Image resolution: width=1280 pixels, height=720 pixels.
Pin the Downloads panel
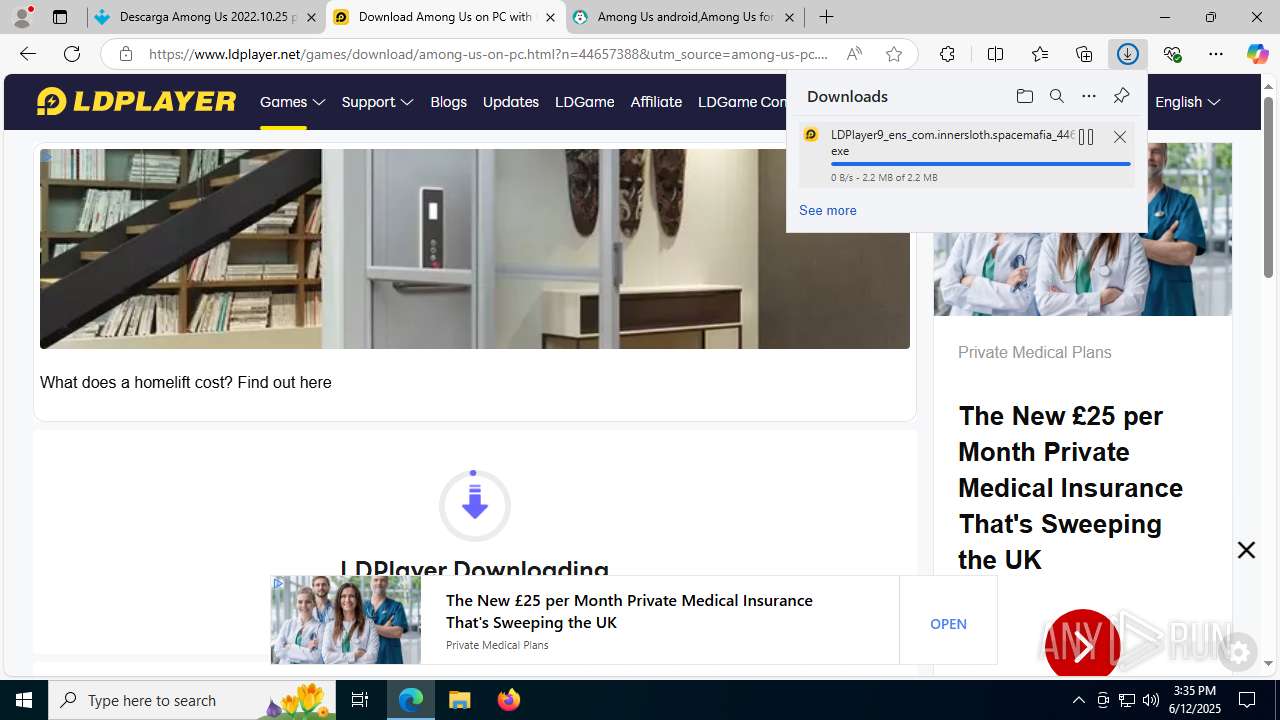[1121, 96]
